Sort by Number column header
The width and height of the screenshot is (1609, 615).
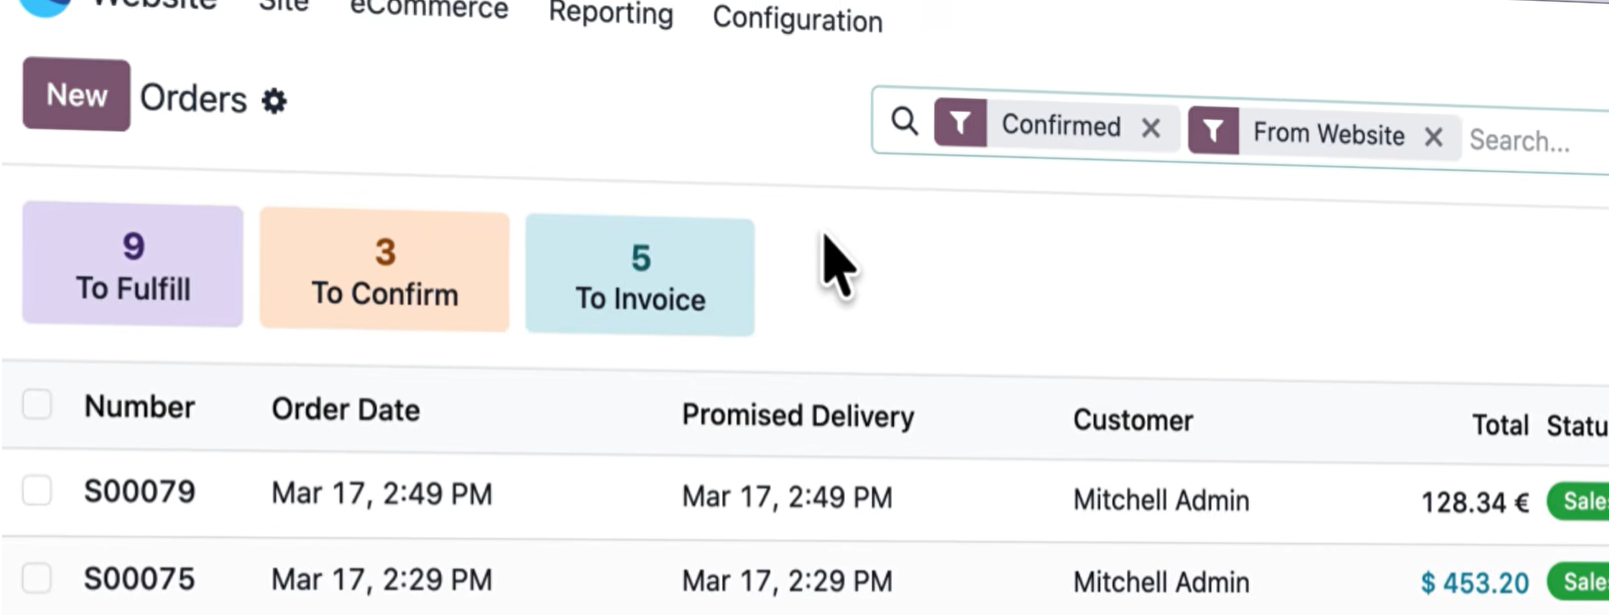tap(139, 407)
